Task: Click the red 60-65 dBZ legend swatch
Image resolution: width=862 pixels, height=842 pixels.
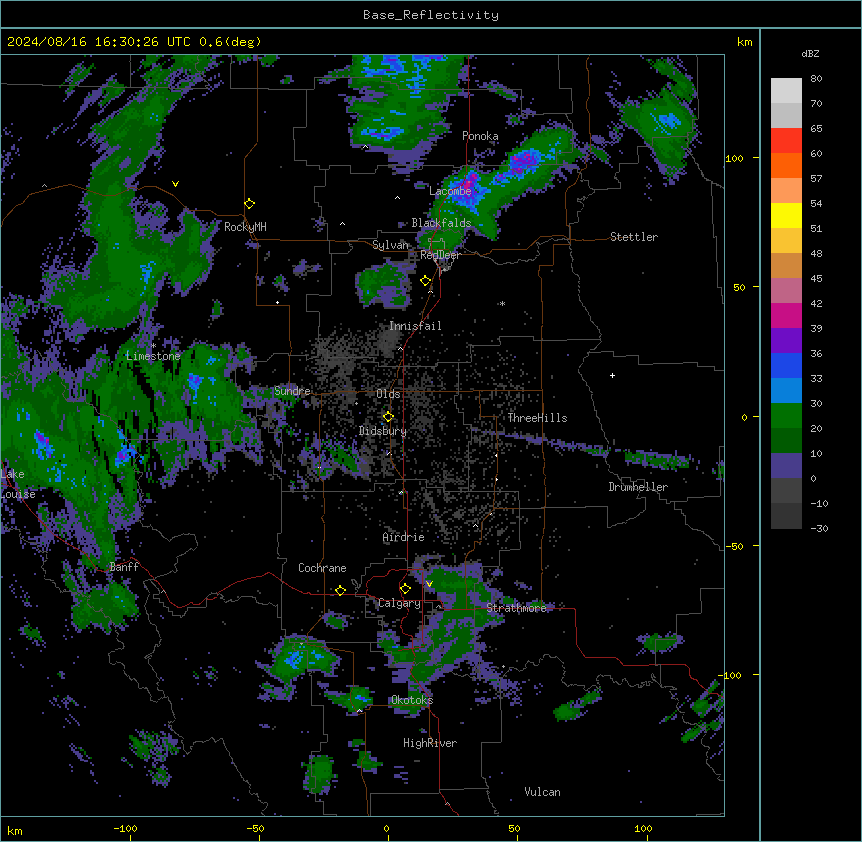Action: coord(786,141)
